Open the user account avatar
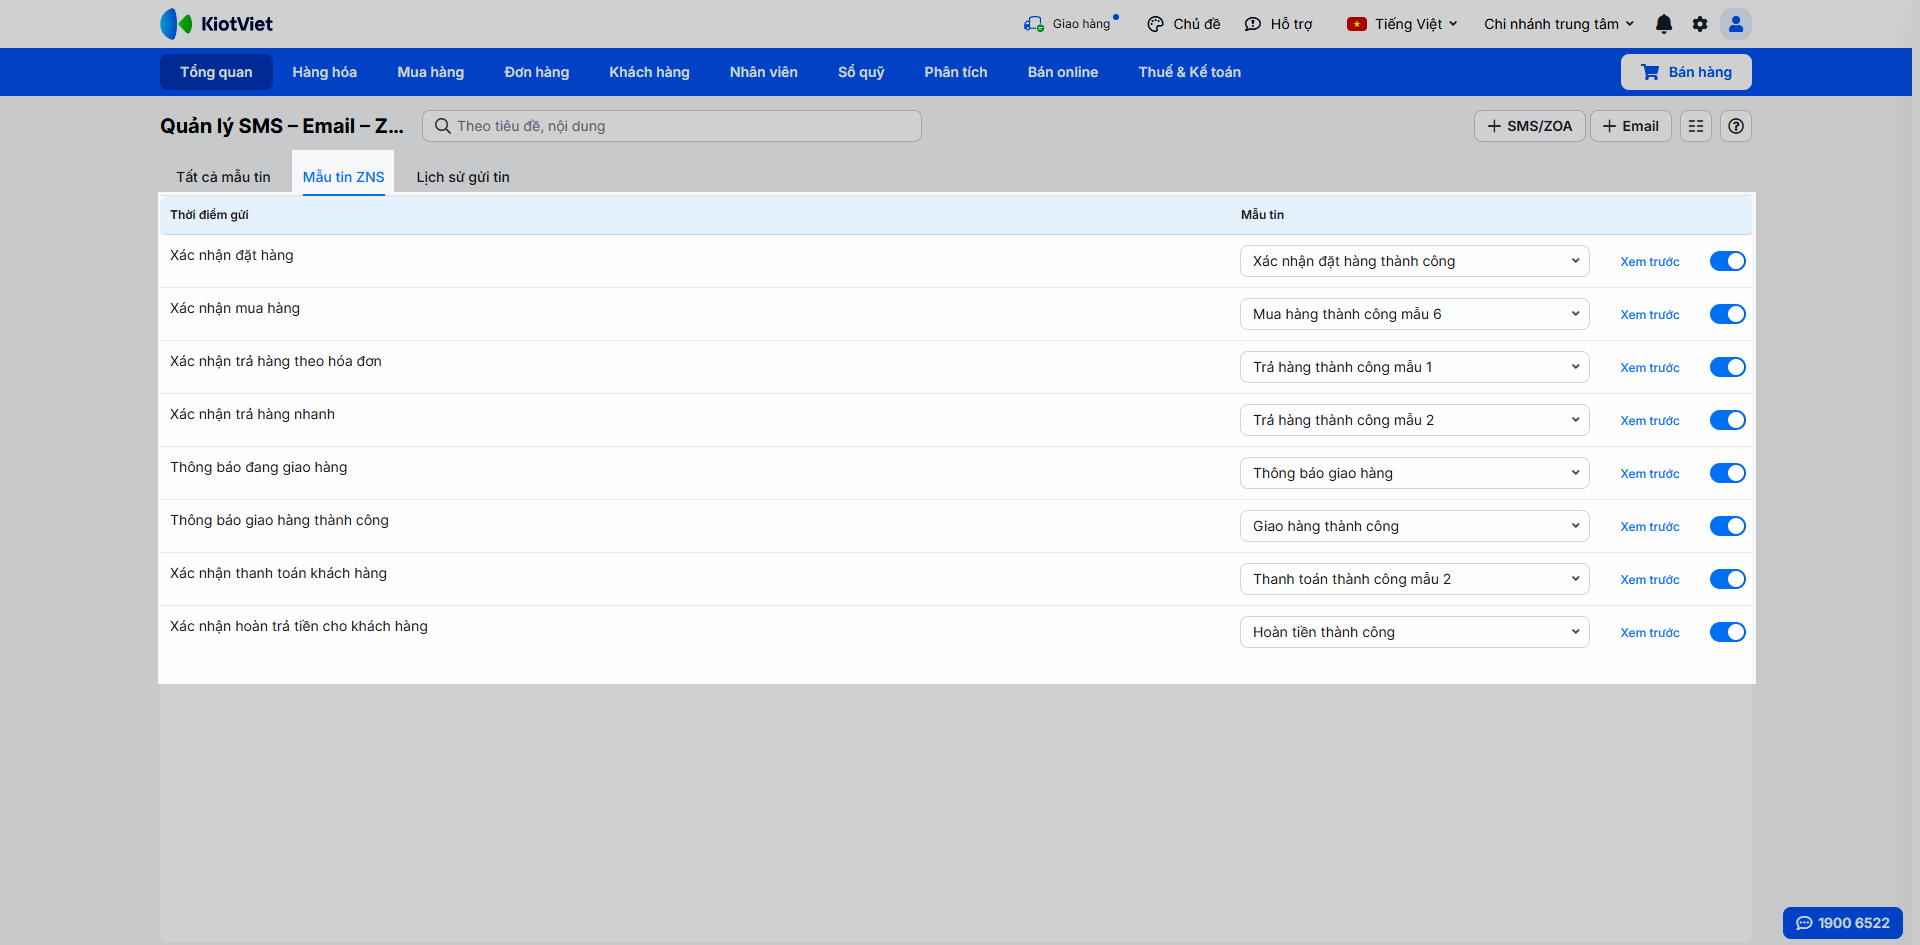The width and height of the screenshot is (1920, 945). click(1736, 24)
